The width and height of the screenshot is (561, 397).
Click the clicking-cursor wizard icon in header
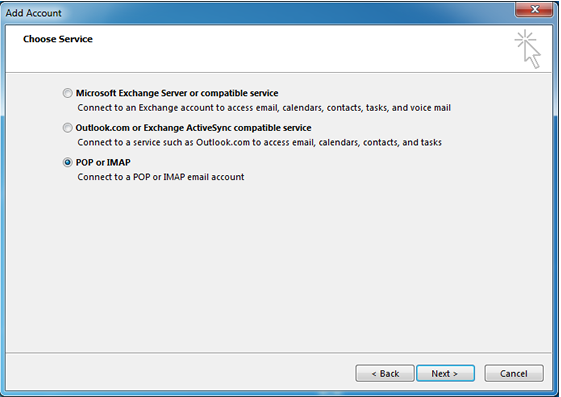point(528,49)
